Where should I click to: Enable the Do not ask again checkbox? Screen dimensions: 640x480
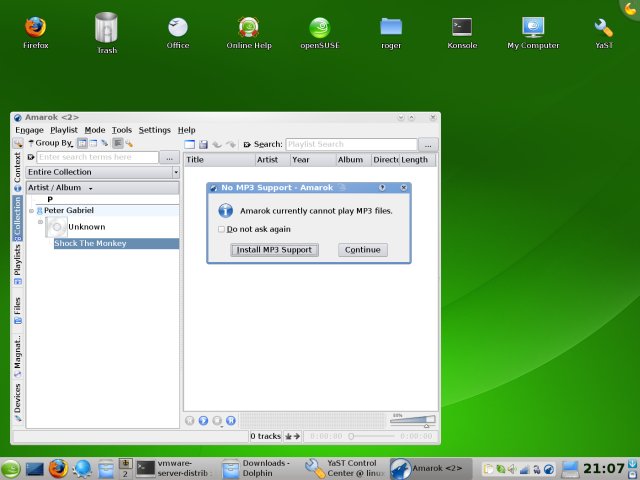click(x=221, y=229)
